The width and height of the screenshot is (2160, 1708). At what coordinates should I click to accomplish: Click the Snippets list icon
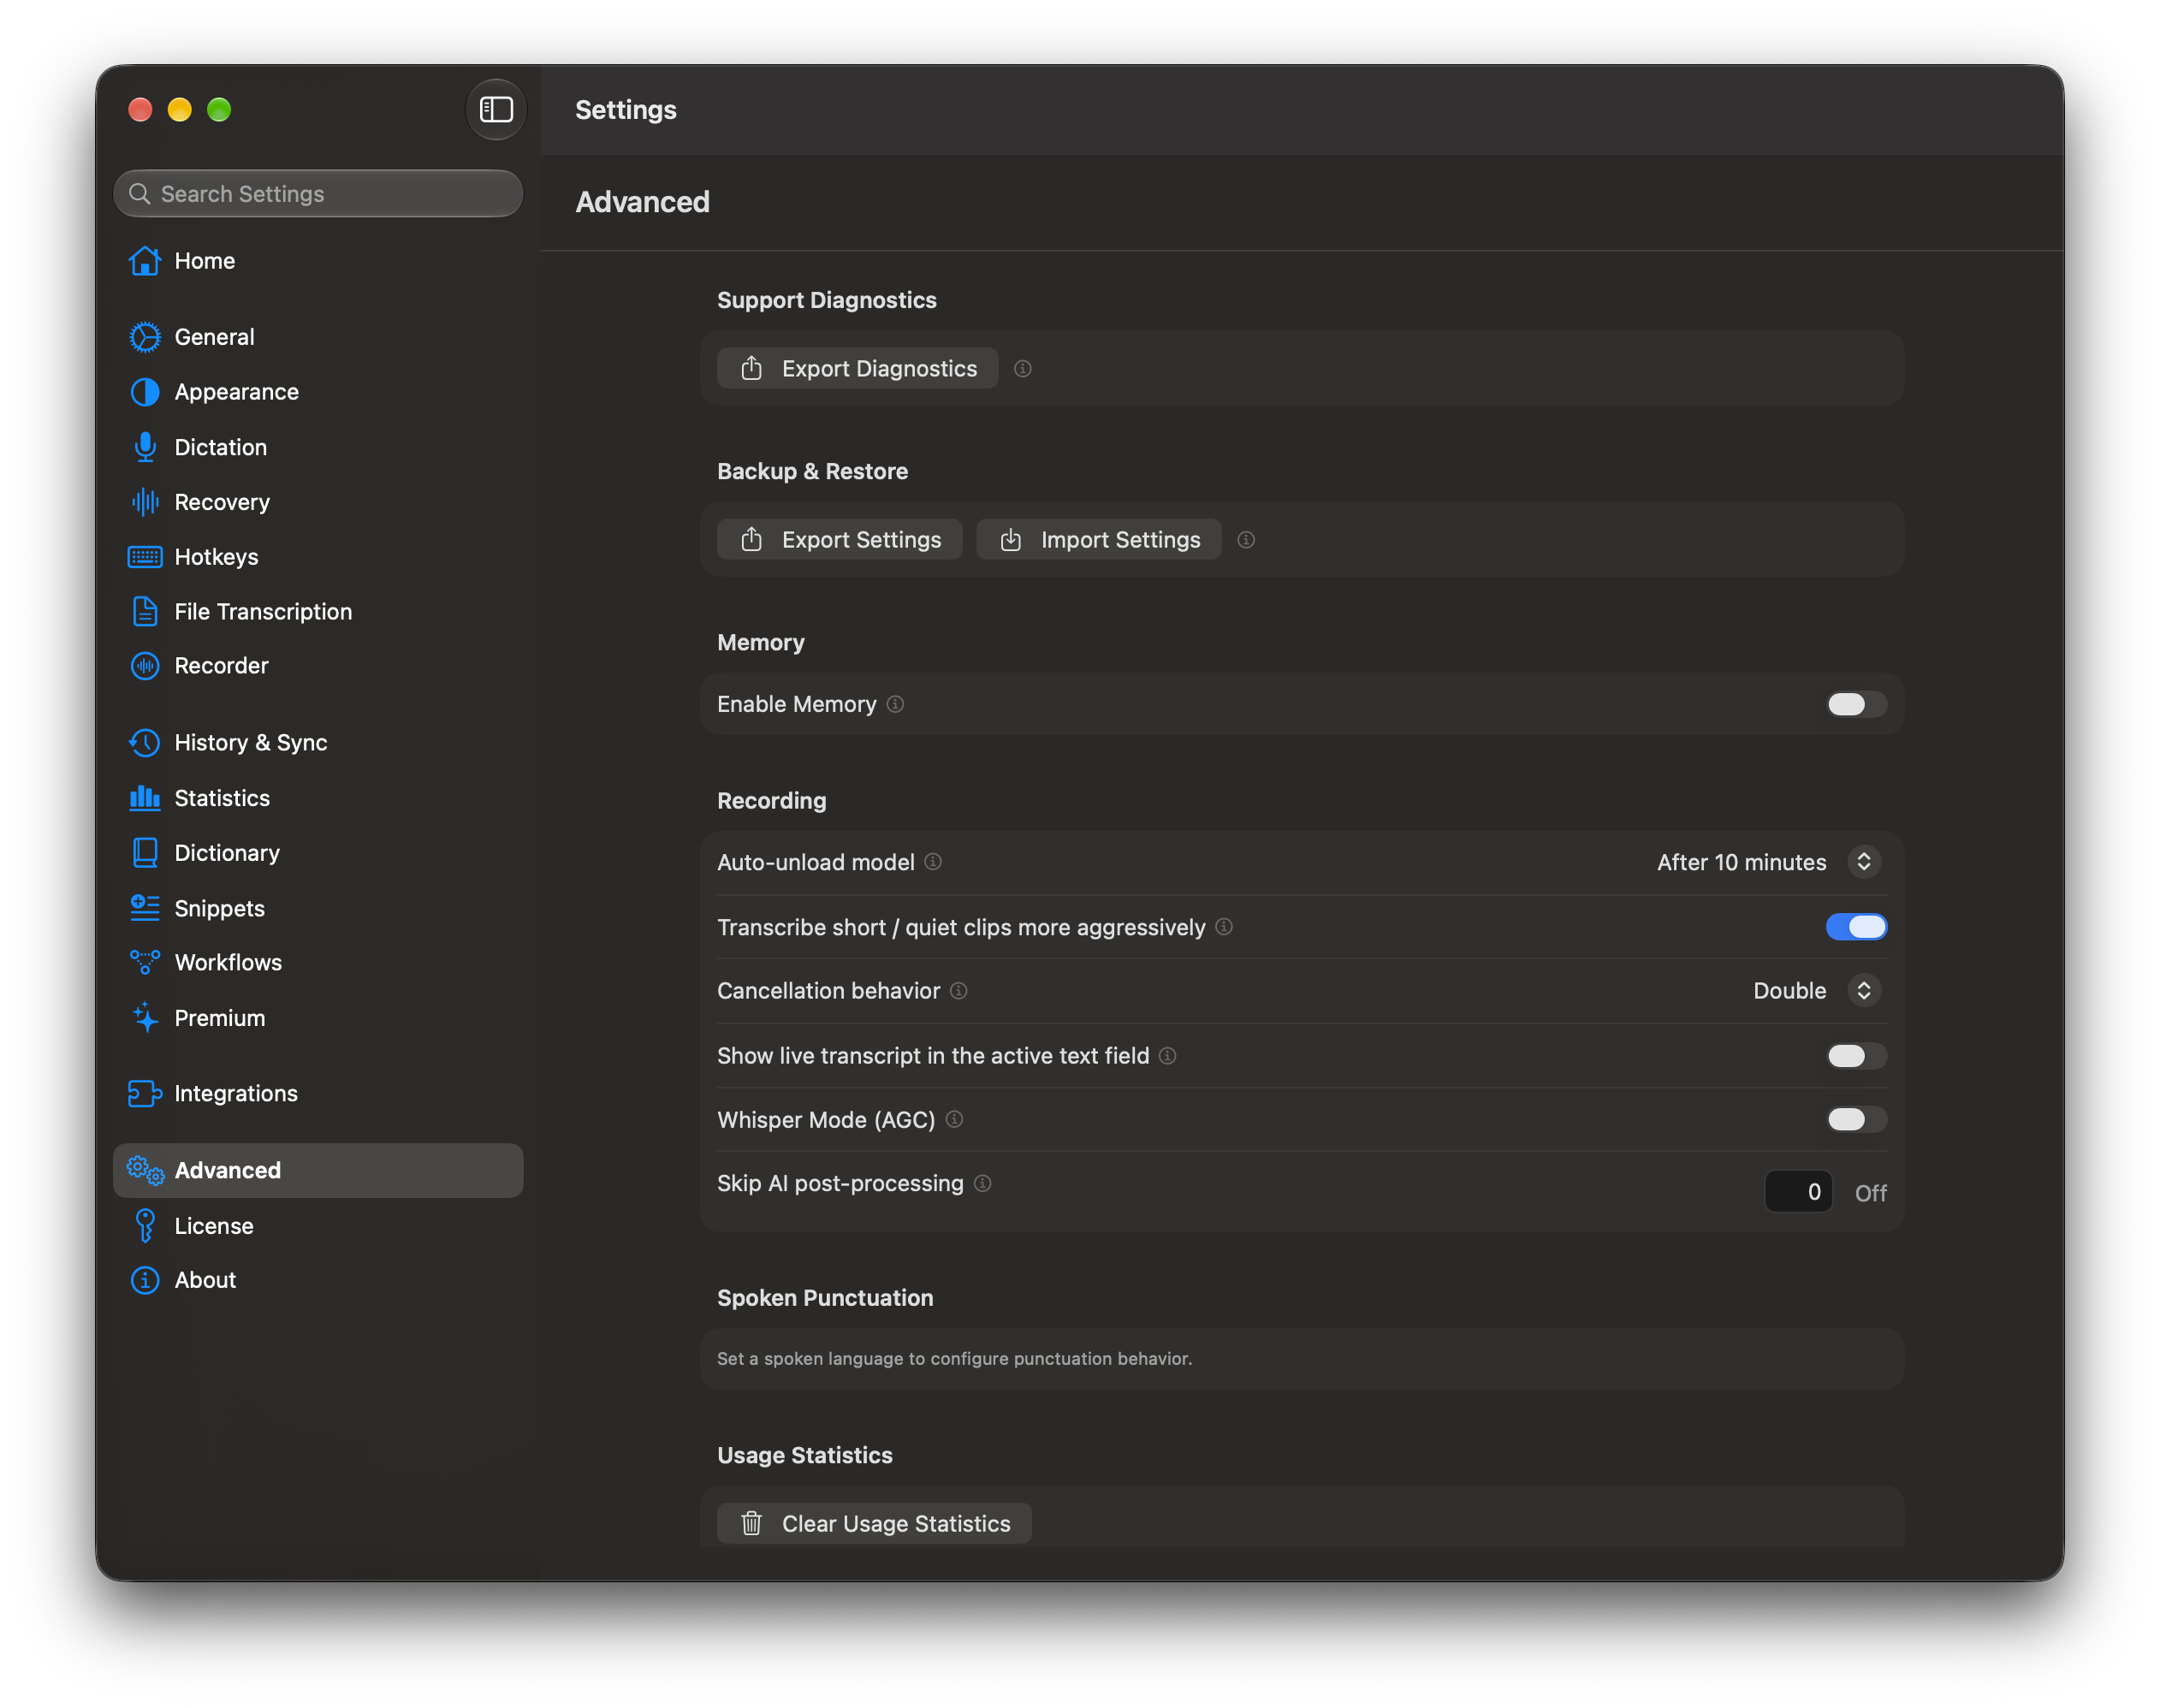point(145,908)
